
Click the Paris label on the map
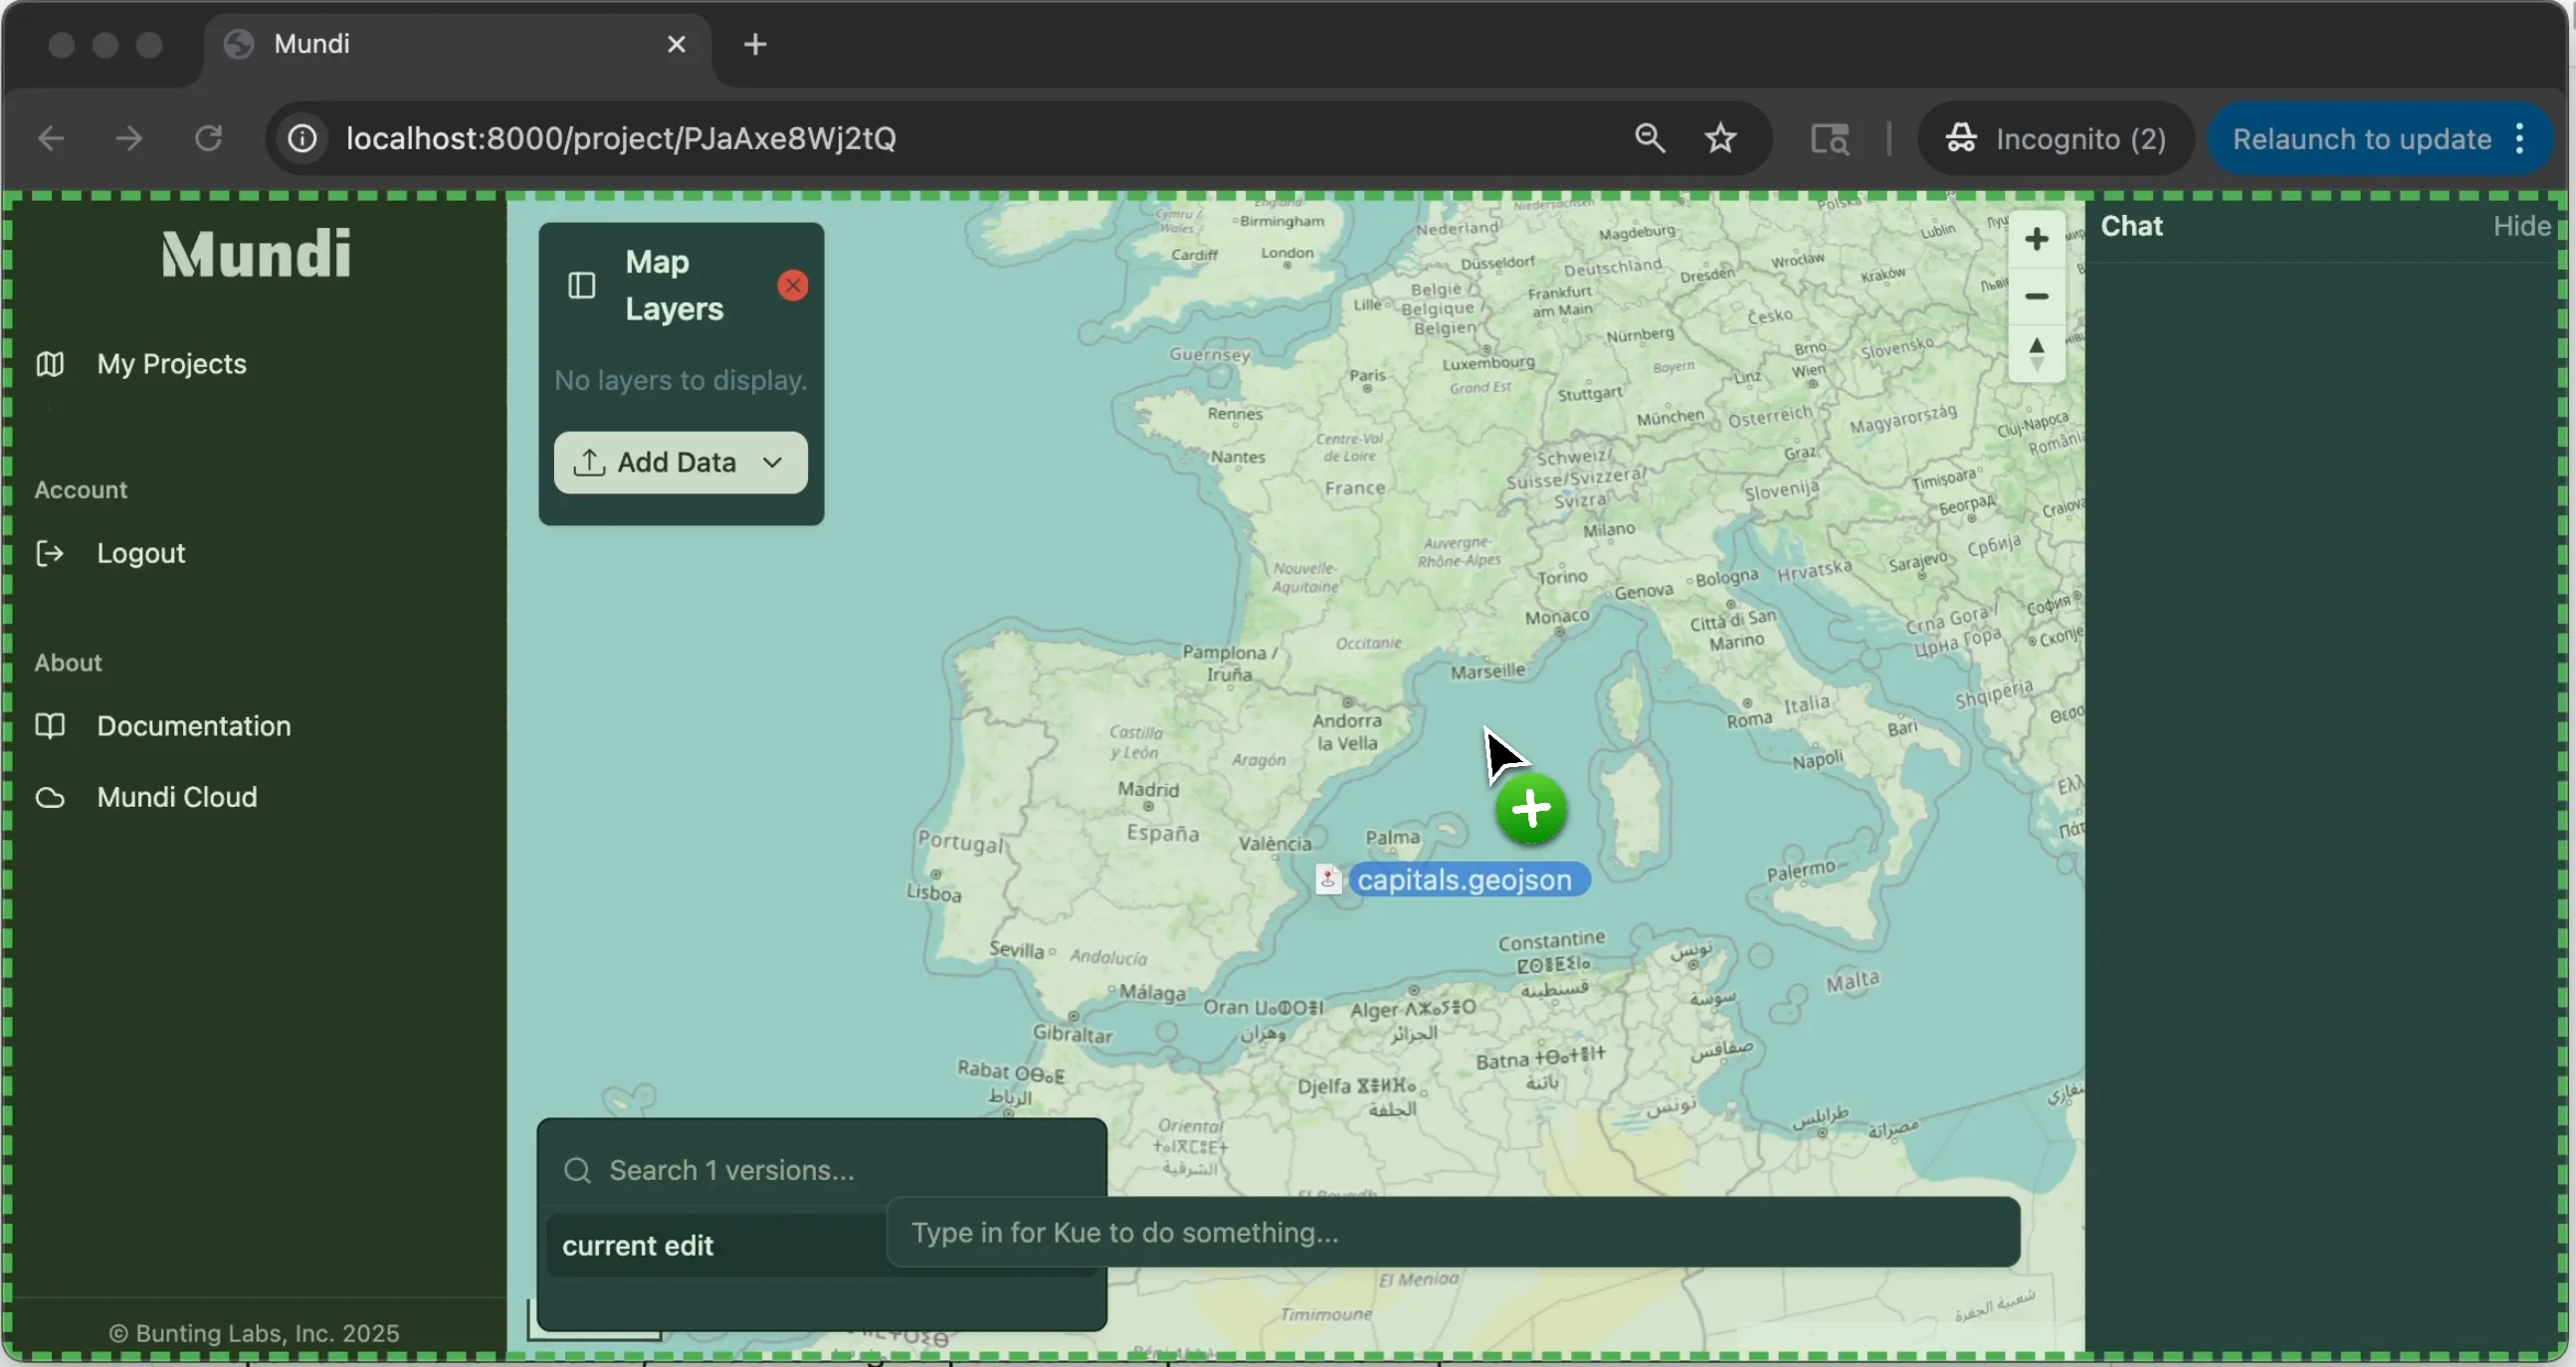pos(1367,375)
